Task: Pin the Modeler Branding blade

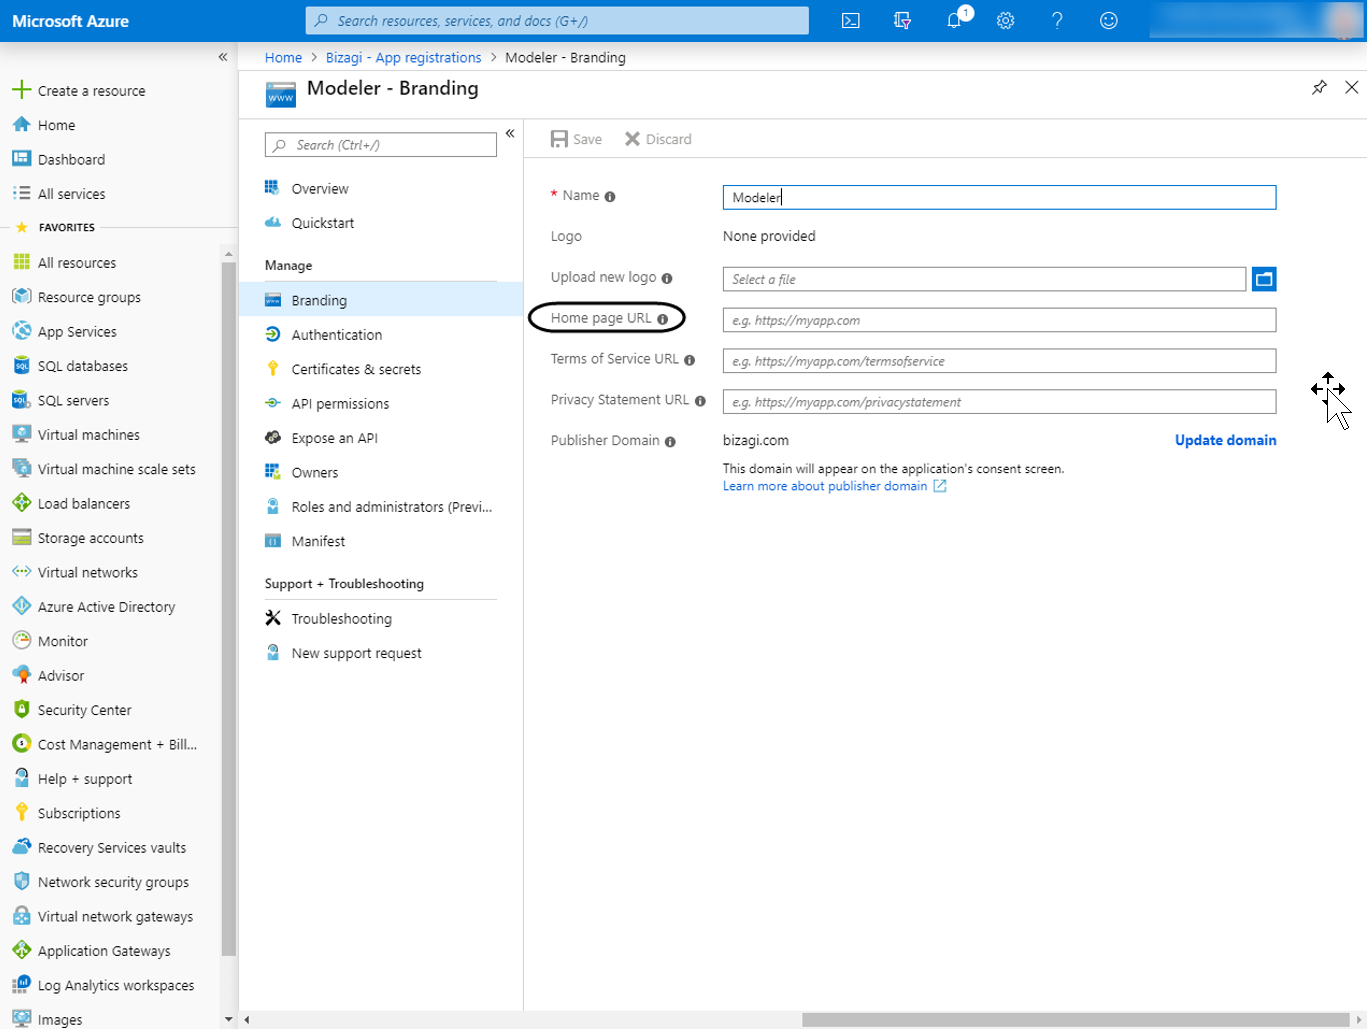Action: (1319, 88)
